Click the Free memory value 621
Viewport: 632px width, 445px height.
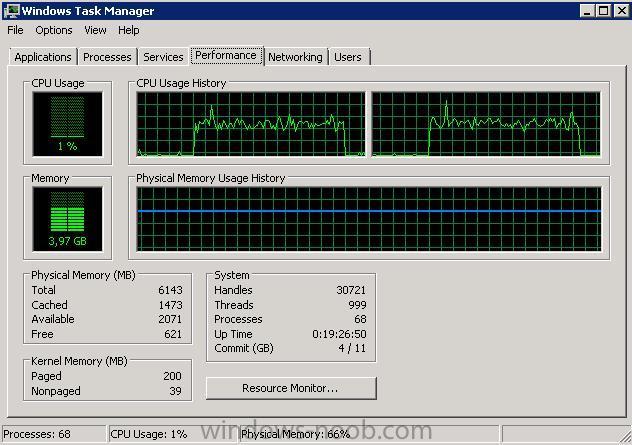point(173,334)
